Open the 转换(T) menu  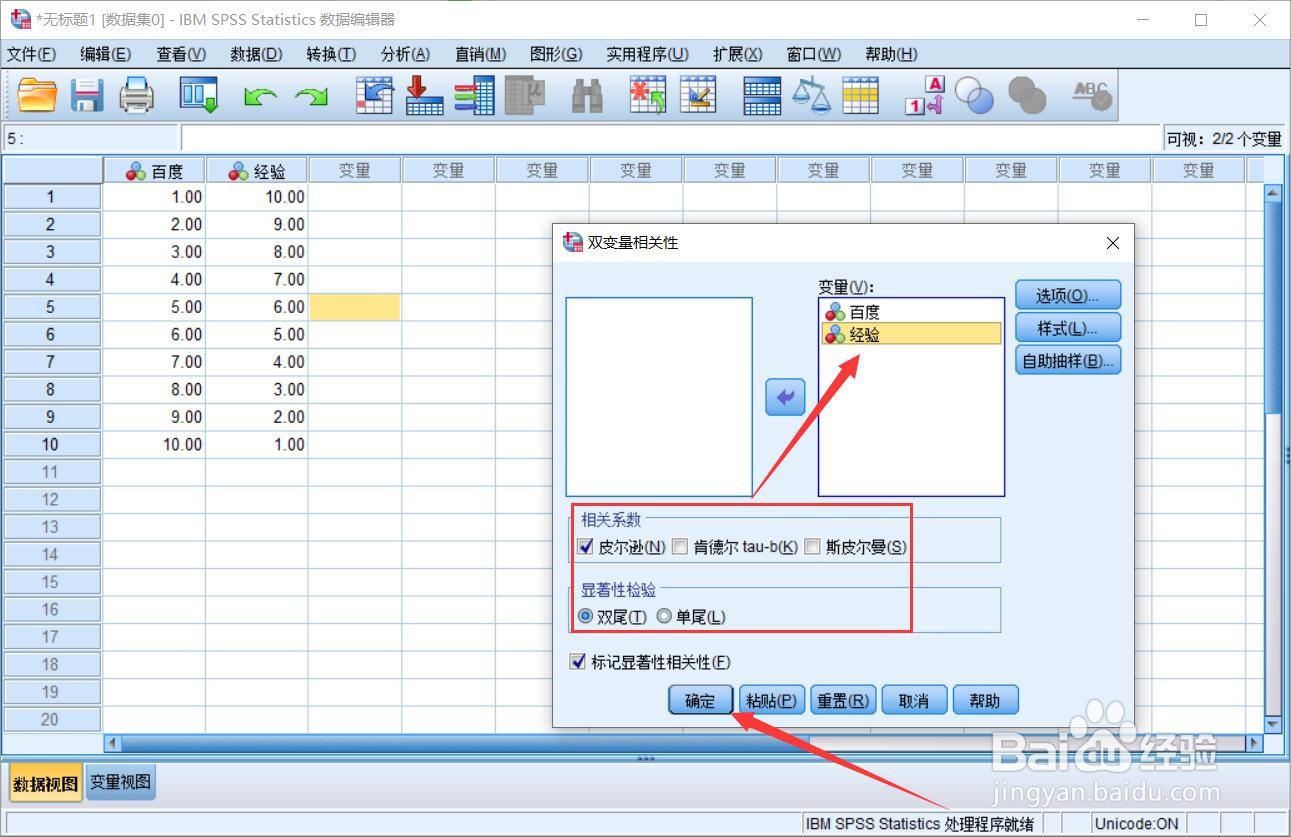point(331,54)
